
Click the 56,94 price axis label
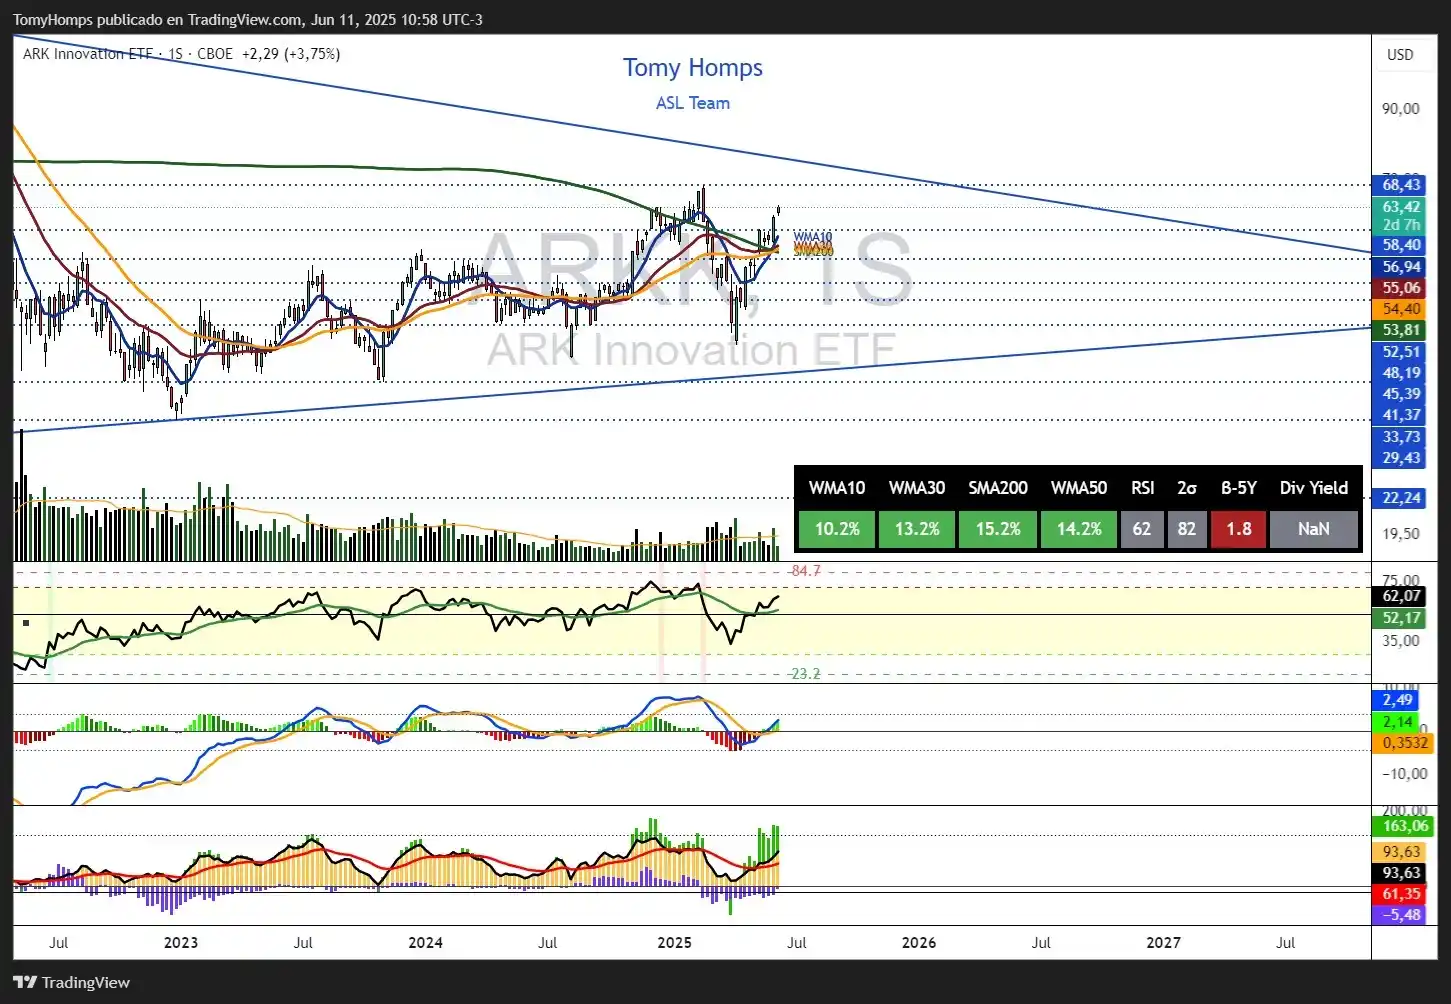coord(1401,267)
